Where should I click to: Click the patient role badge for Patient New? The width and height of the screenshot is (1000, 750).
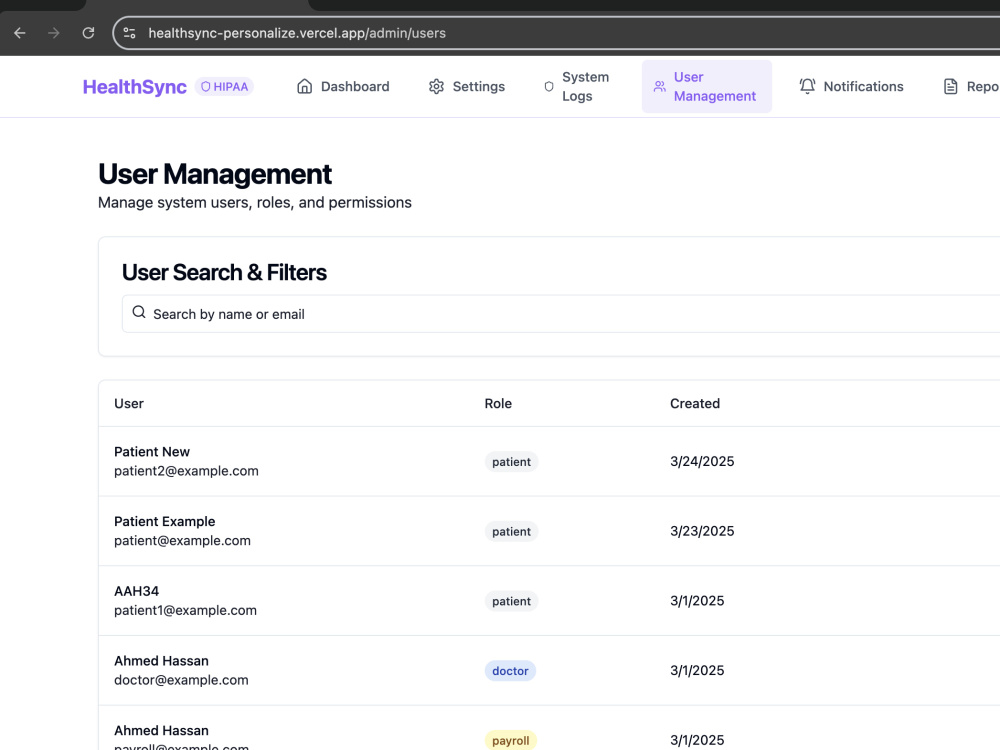(511, 462)
